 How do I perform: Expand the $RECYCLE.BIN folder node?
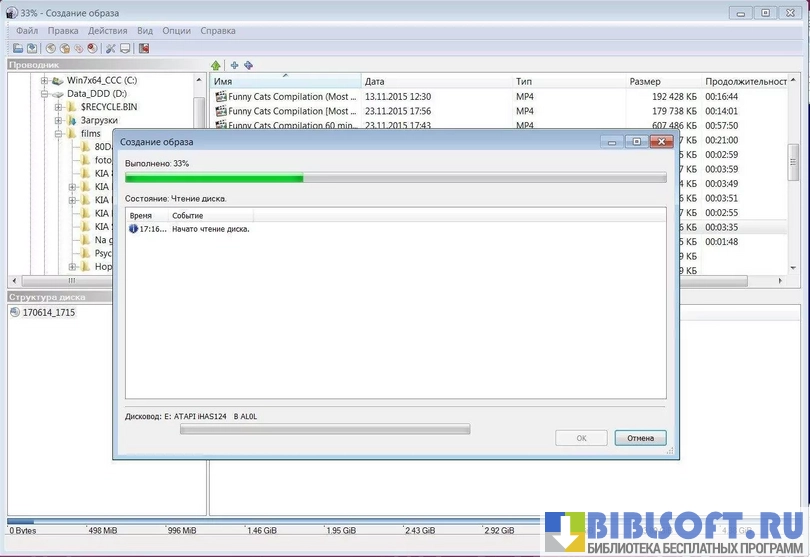click(x=59, y=107)
